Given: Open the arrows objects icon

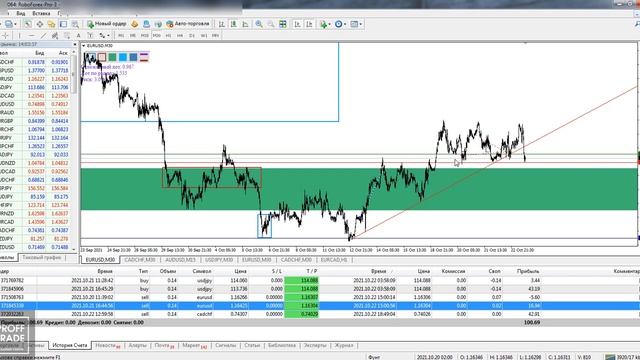Looking at the screenshot, I should [x=102, y=36].
